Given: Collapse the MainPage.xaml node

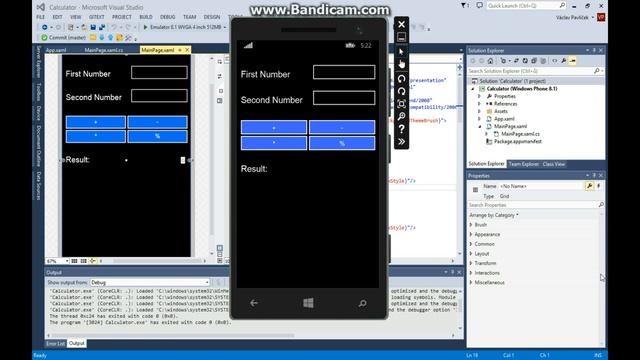Looking at the screenshot, I should click(480, 127).
